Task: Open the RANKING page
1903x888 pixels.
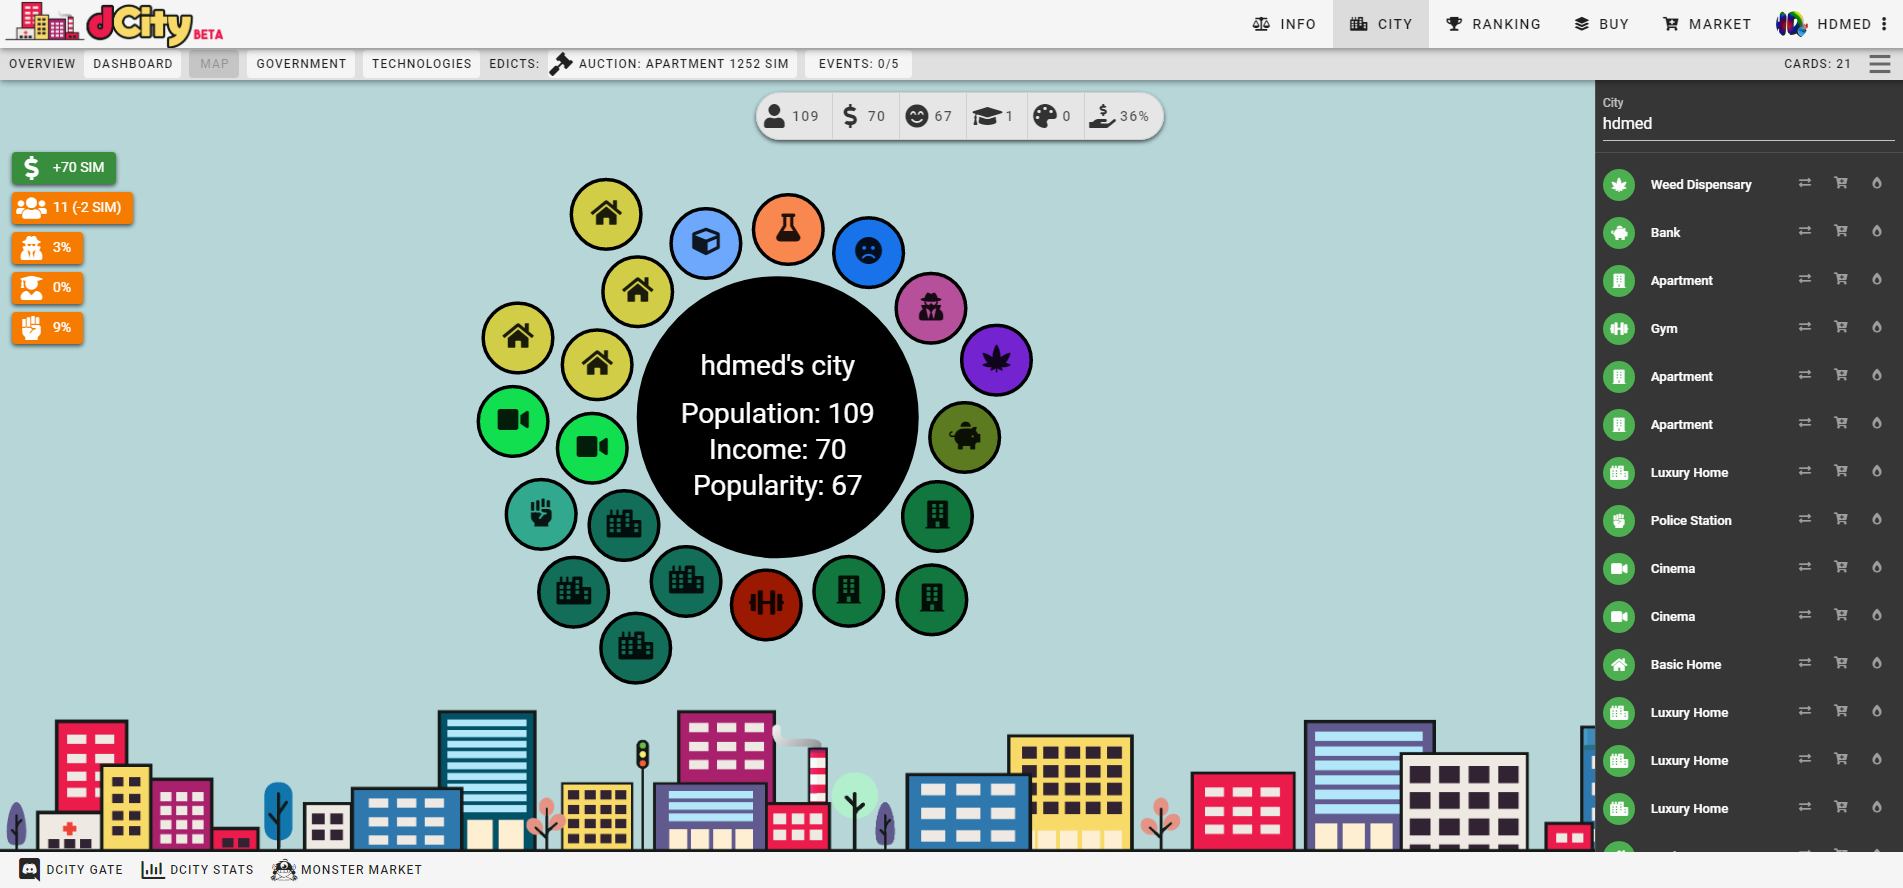Action: pyautogui.click(x=1493, y=24)
